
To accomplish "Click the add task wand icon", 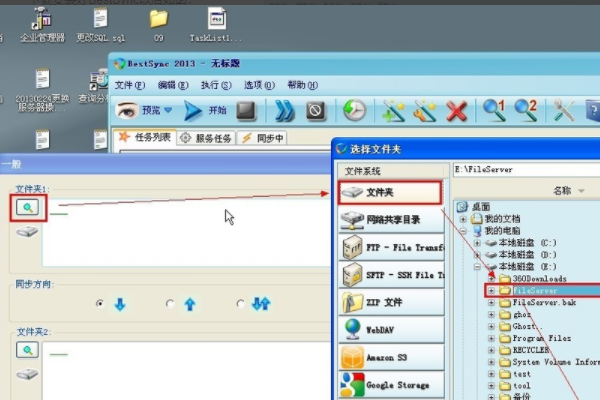I will [x=394, y=111].
